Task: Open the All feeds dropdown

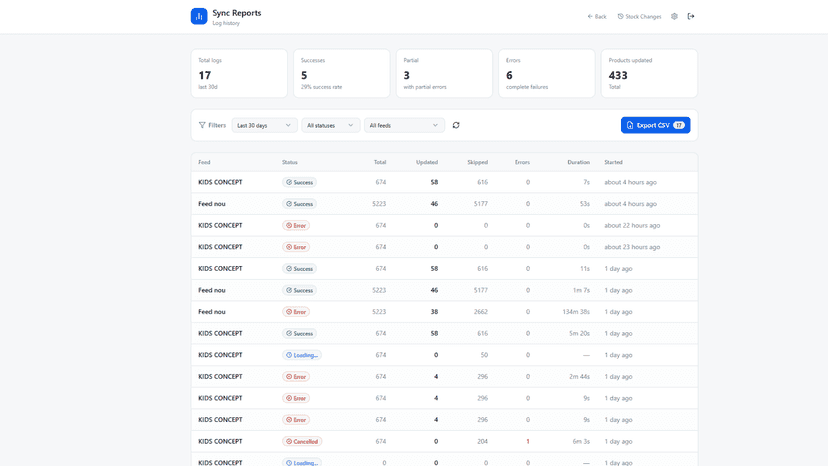Action: [x=404, y=125]
